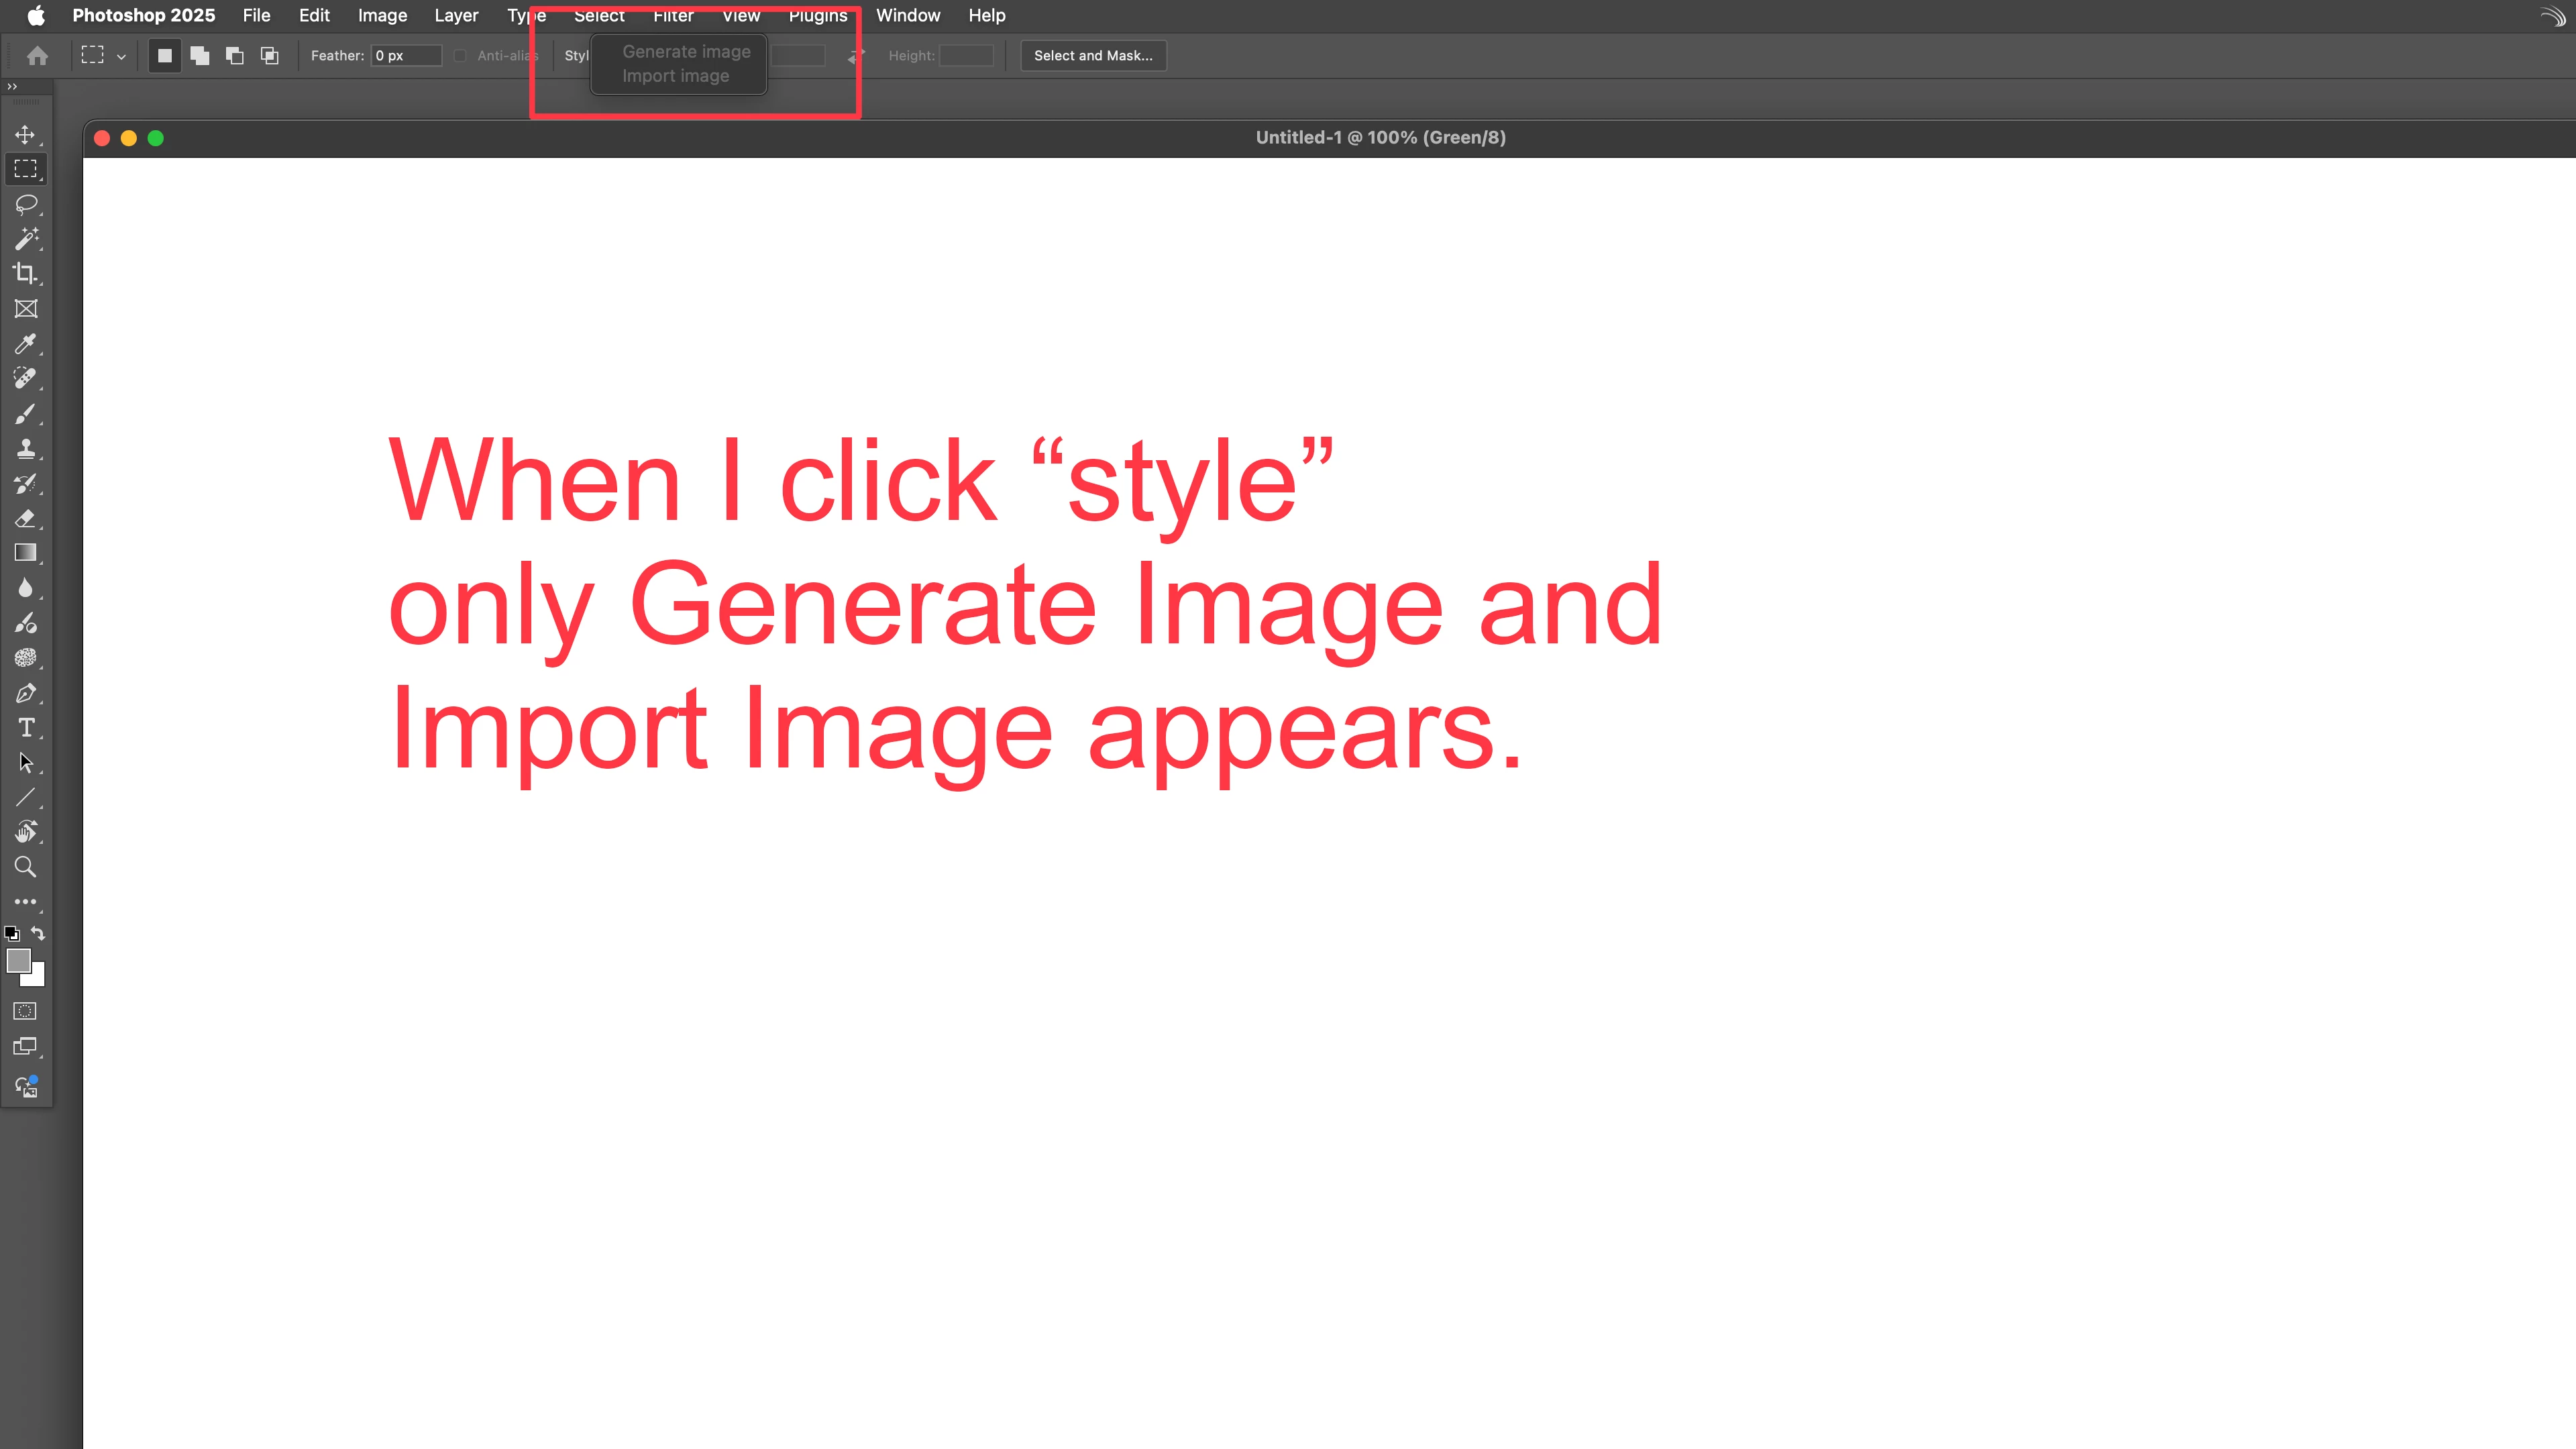Select the Clone Stamp tool
The width and height of the screenshot is (2576, 1449).
25,449
